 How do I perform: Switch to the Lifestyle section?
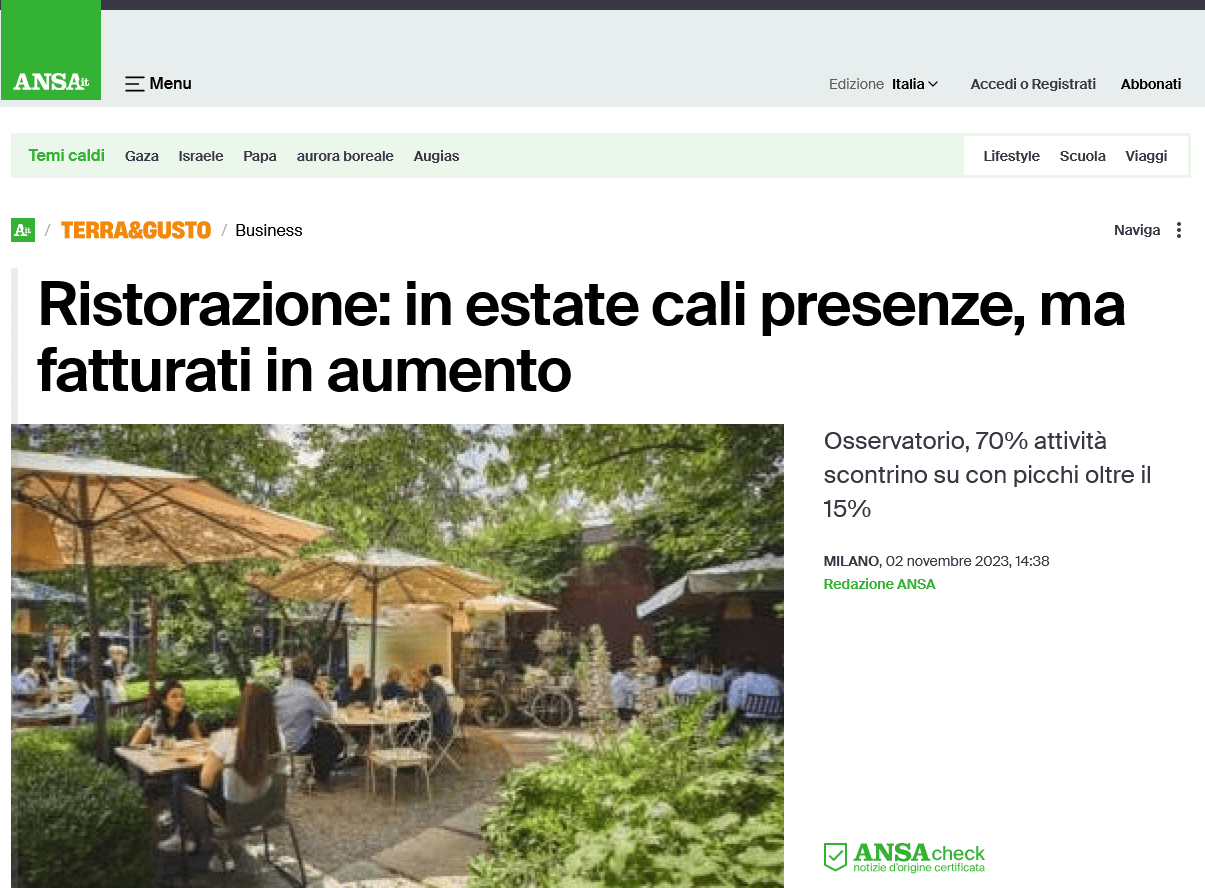click(x=1011, y=156)
